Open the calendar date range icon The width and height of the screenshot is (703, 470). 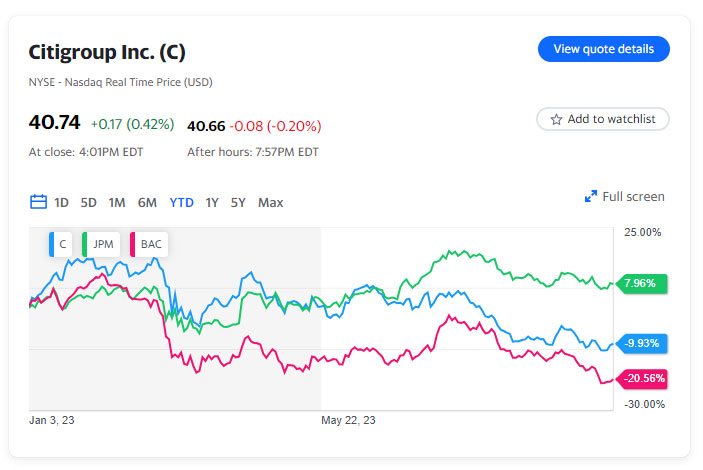click(39, 202)
